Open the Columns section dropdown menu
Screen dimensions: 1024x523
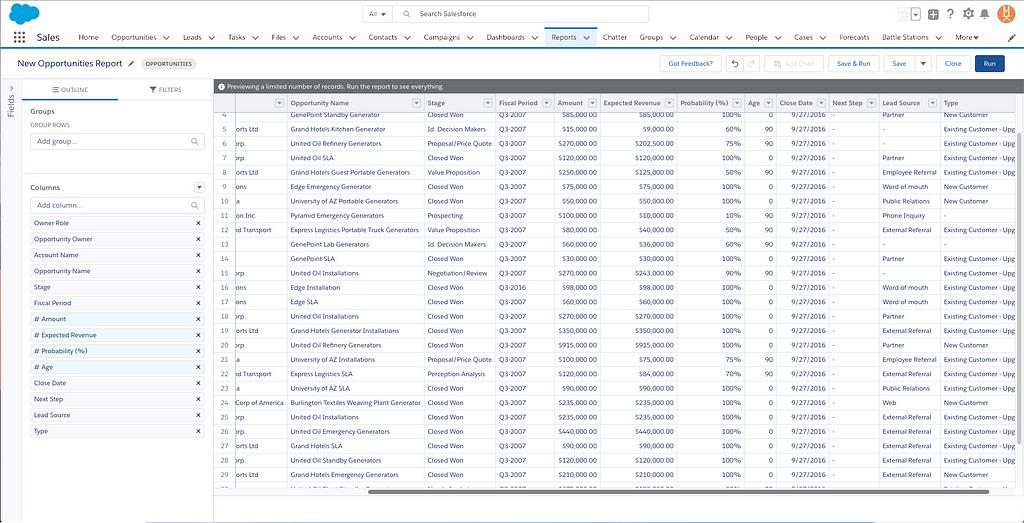coord(199,187)
